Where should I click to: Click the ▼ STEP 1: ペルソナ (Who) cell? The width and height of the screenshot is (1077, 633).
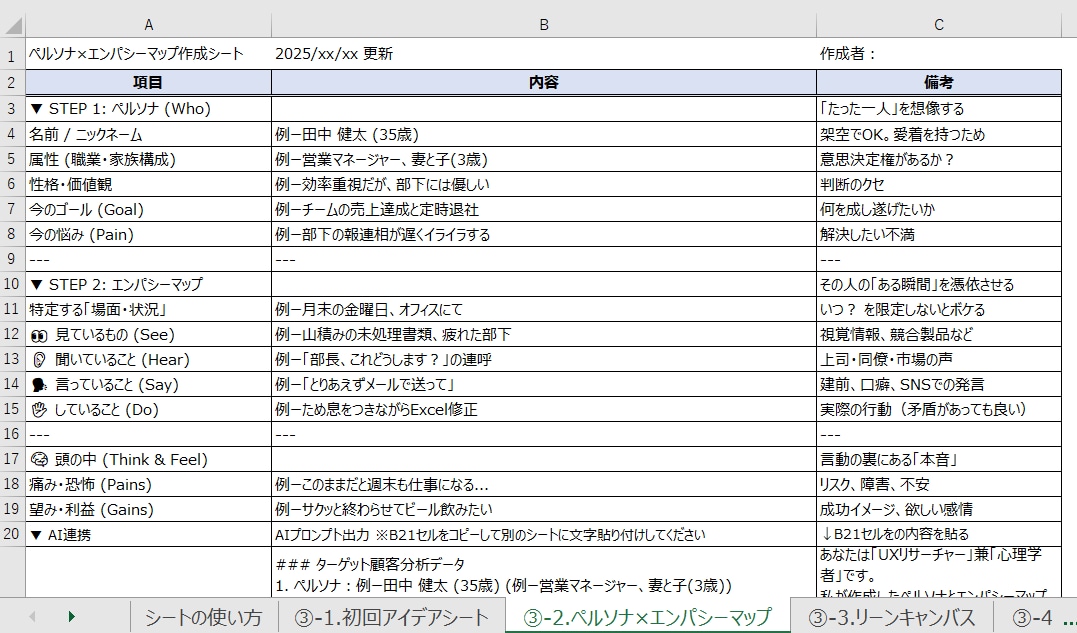coord(148,108)
